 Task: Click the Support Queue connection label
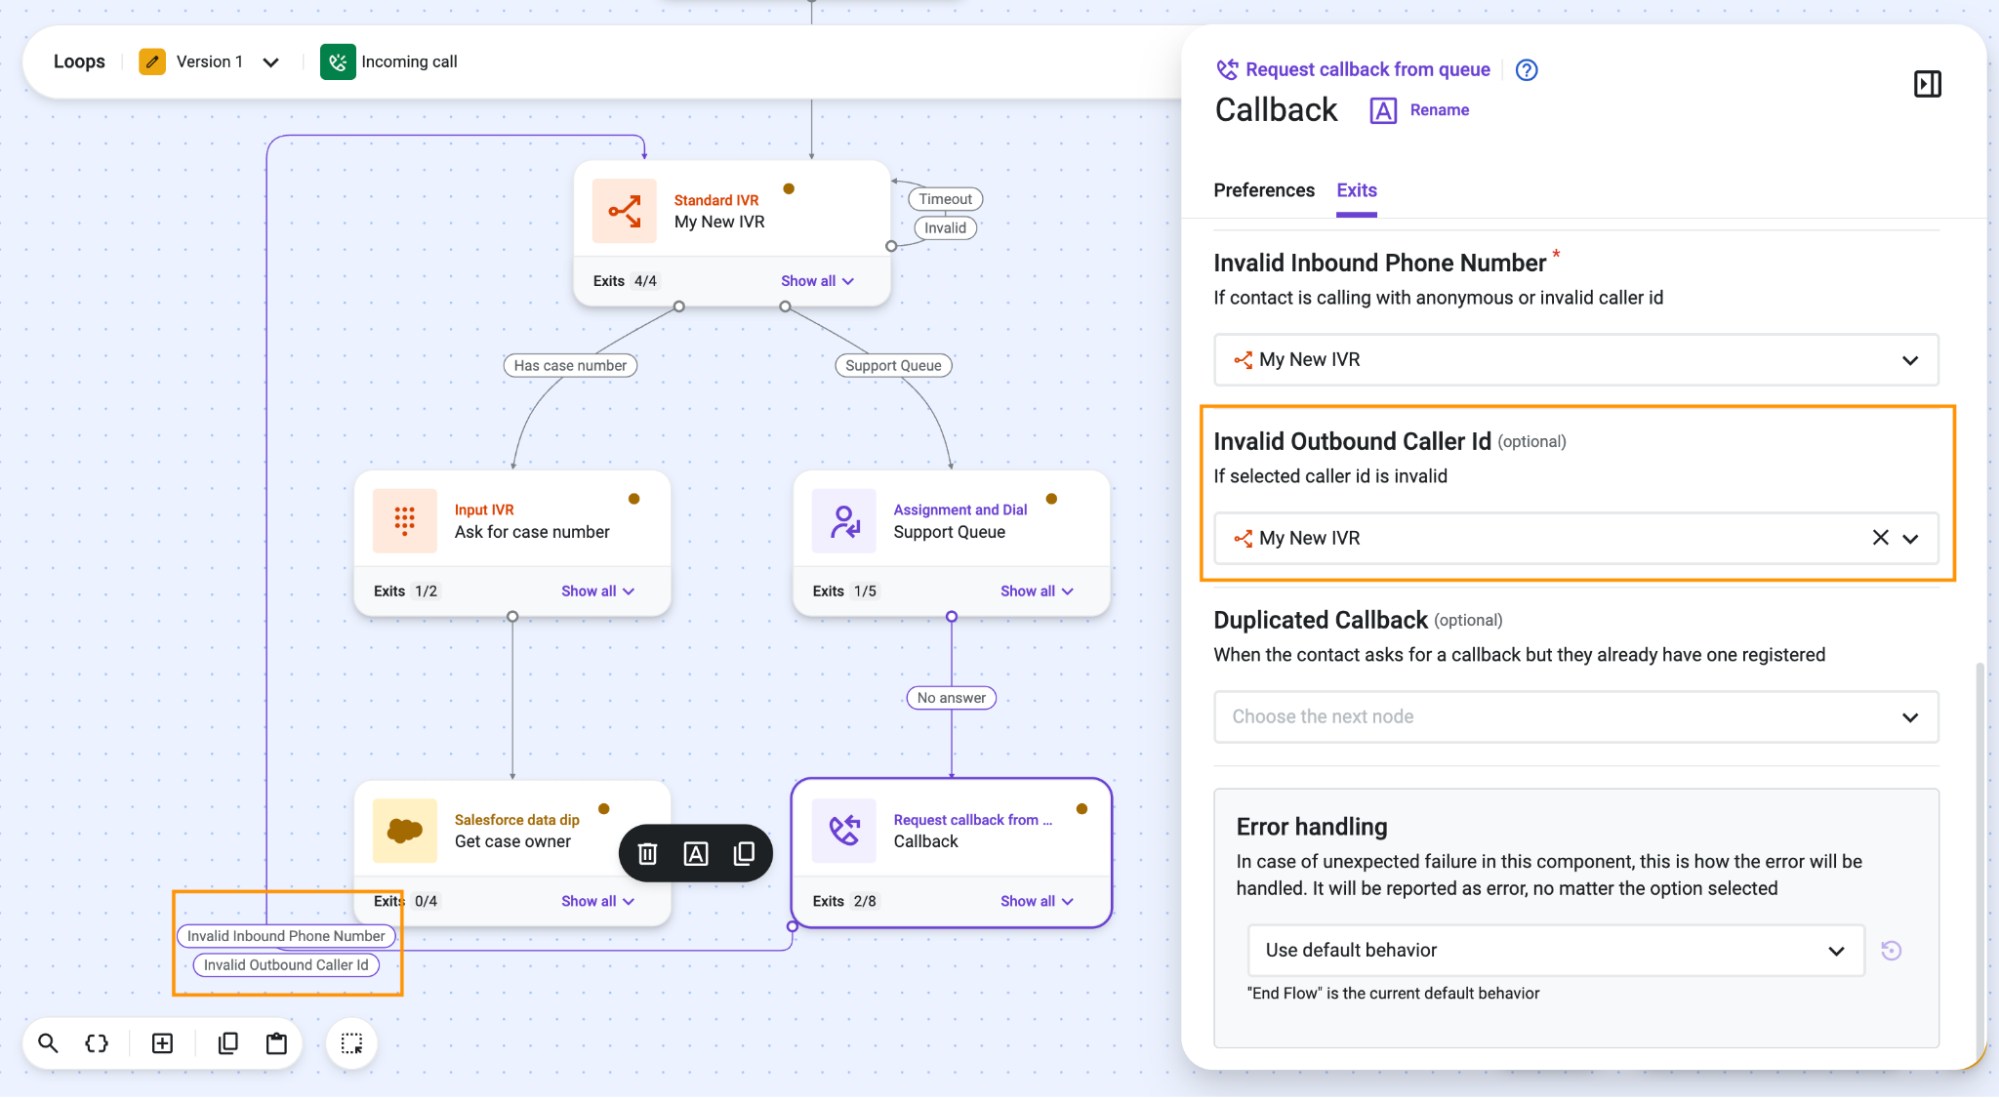tap(893, 366)
